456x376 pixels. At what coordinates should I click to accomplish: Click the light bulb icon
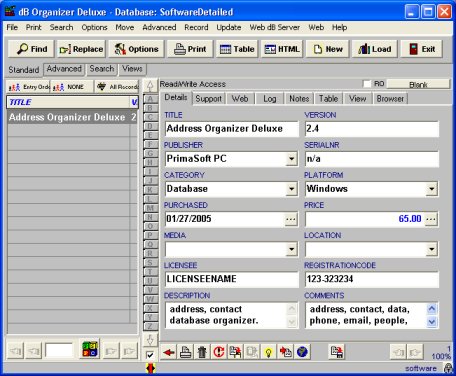[x=269, y=352]
